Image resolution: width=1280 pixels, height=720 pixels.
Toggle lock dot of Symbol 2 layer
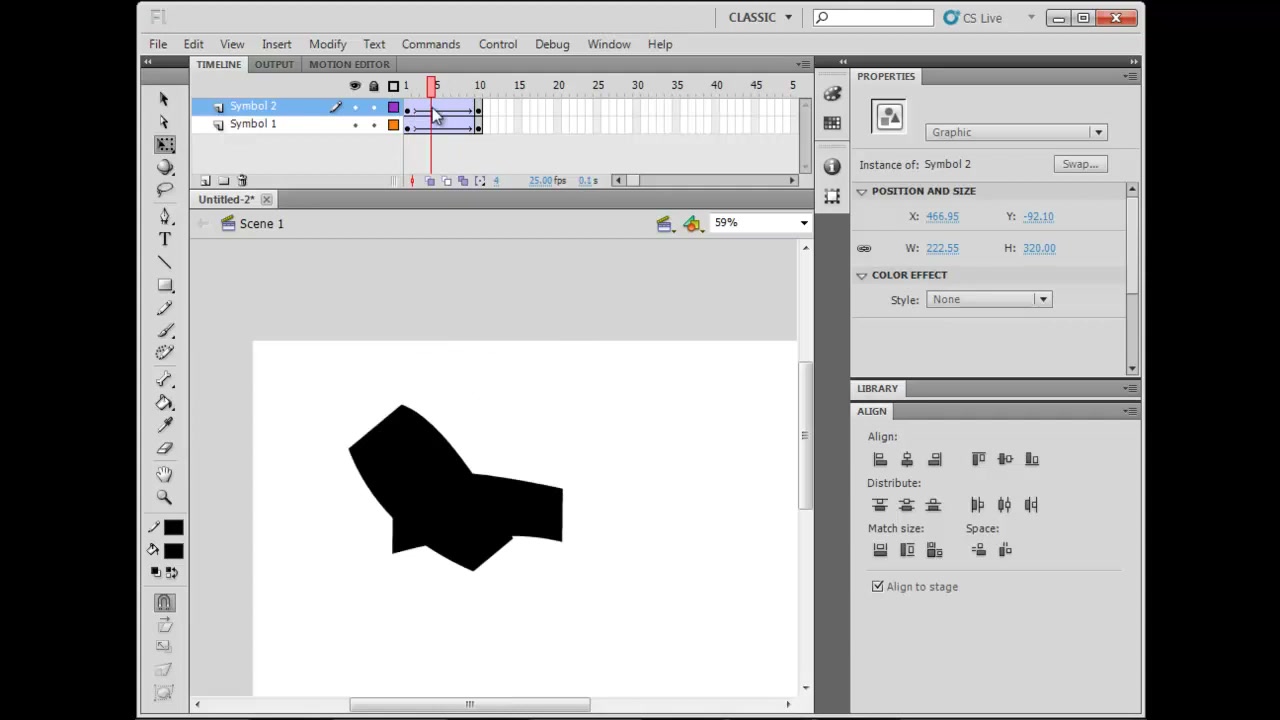(x=374, y=107)
